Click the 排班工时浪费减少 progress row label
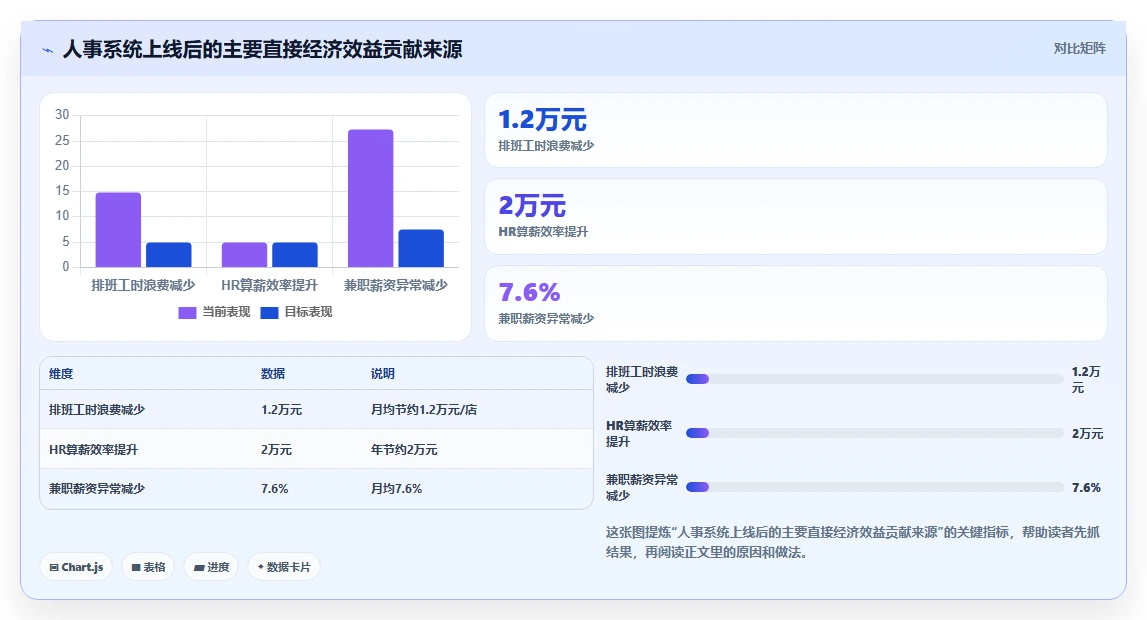Image resolution: width=1147 pixels, height=620 pixels. click(x=642, y=379)
